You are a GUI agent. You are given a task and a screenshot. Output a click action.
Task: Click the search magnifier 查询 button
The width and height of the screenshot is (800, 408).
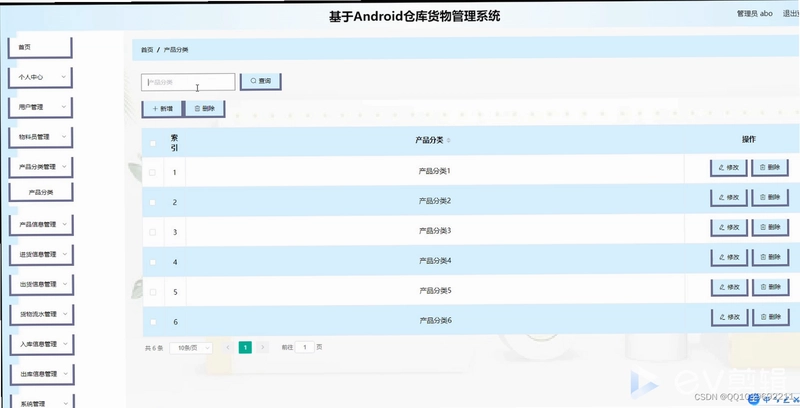coord(261,82)
